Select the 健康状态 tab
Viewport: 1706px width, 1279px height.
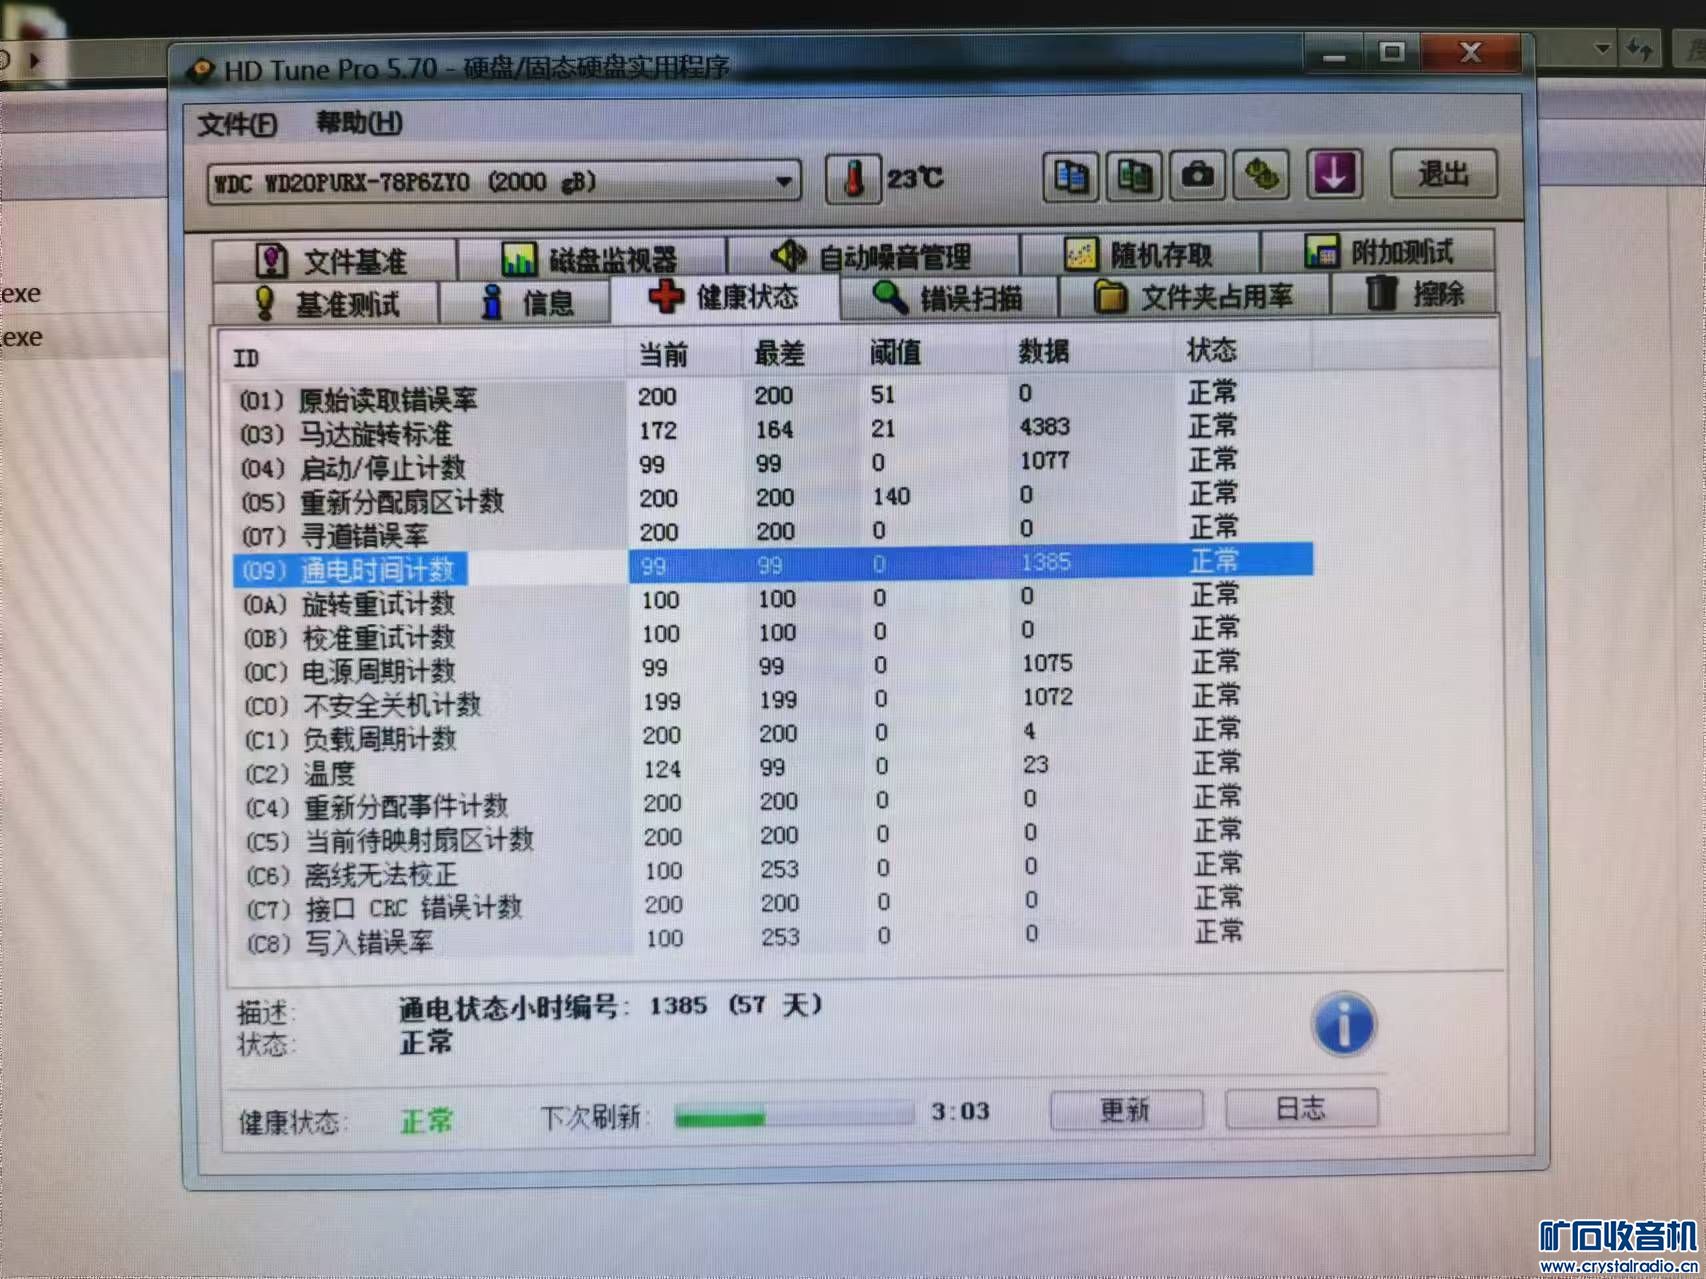tap(725, 297)
